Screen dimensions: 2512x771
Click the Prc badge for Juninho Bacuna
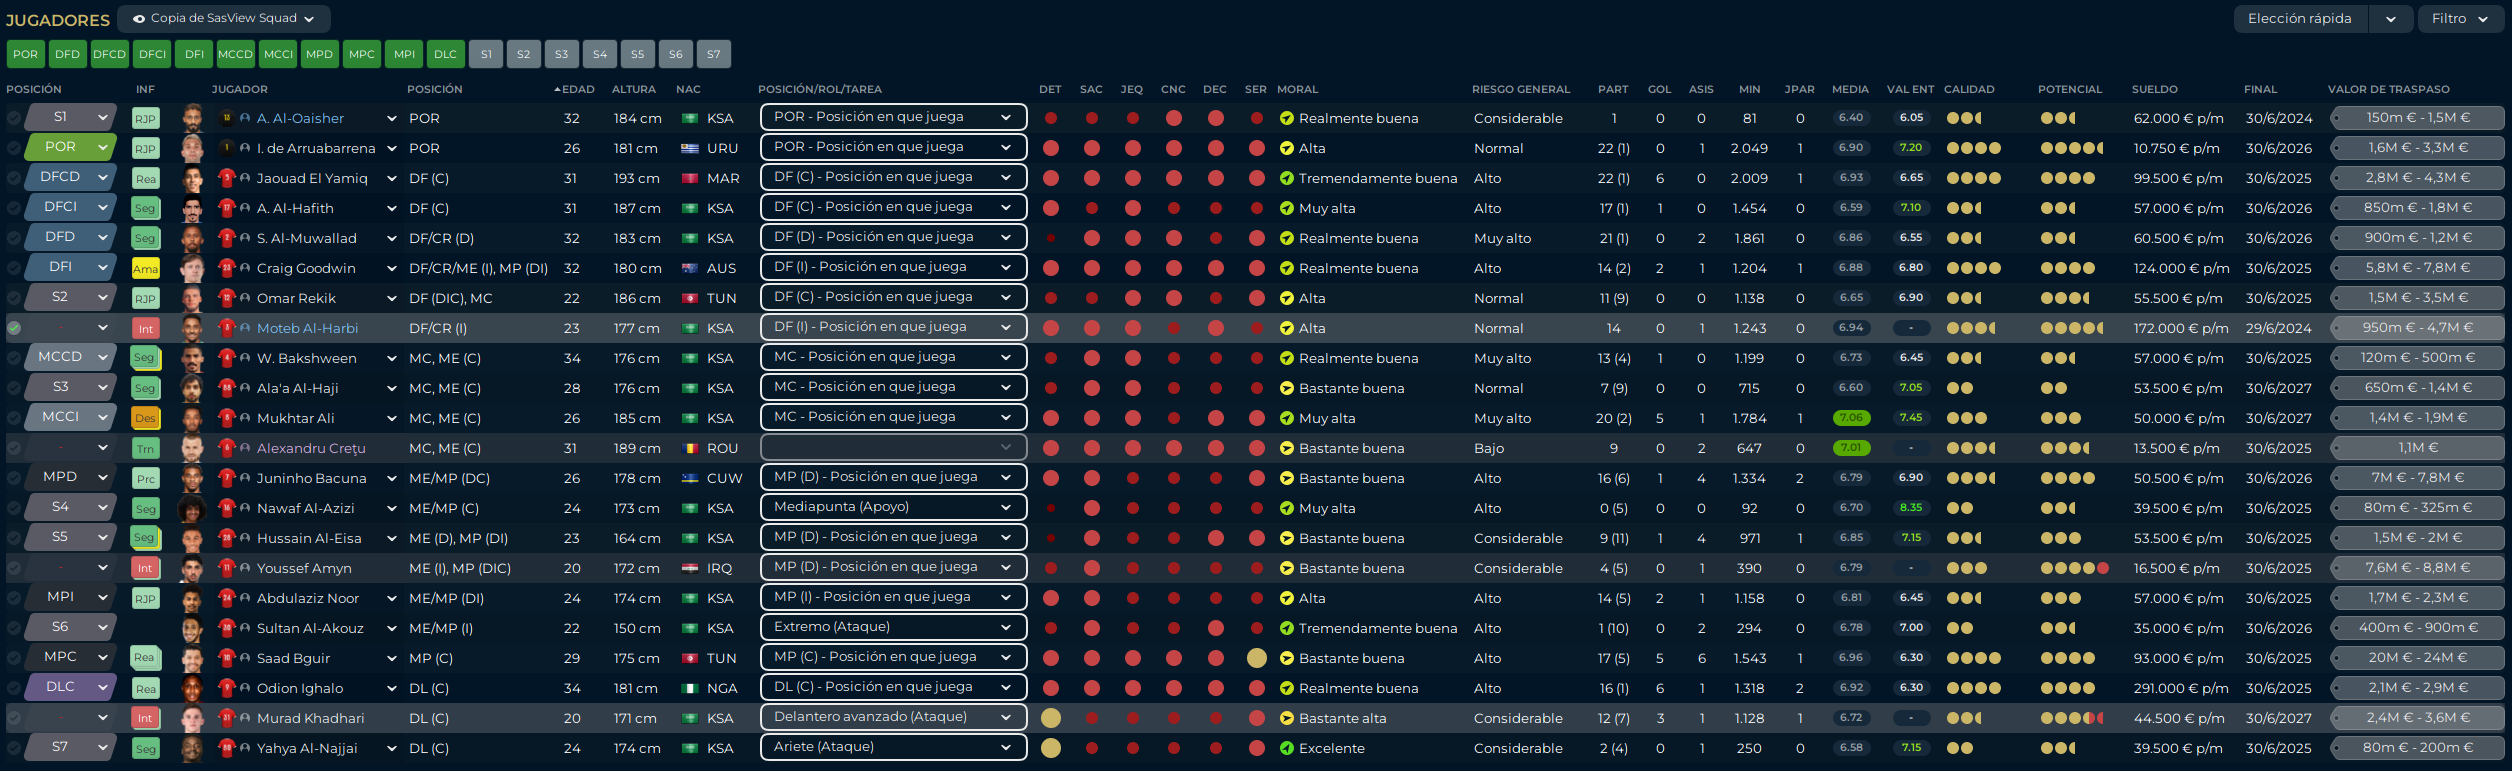point(145,478)
